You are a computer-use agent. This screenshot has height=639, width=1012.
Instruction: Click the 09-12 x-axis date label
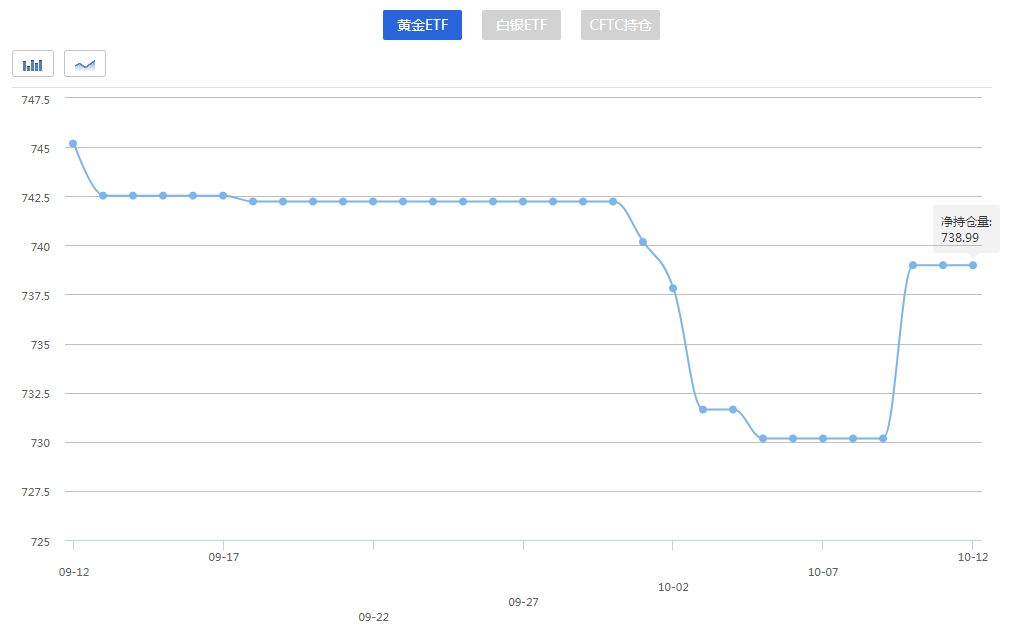coord(73,572)
